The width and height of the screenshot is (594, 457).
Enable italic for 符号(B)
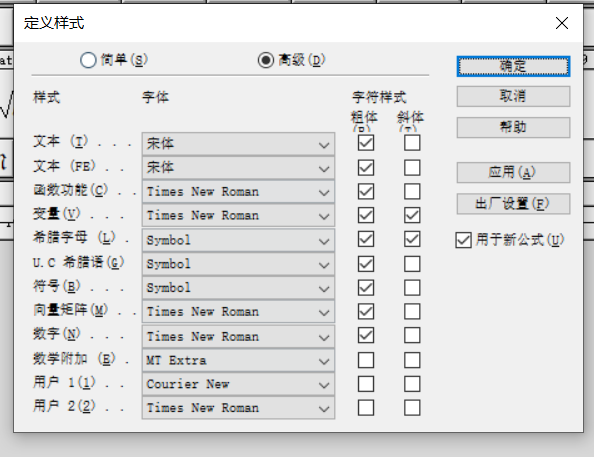[x=412, y=288]
